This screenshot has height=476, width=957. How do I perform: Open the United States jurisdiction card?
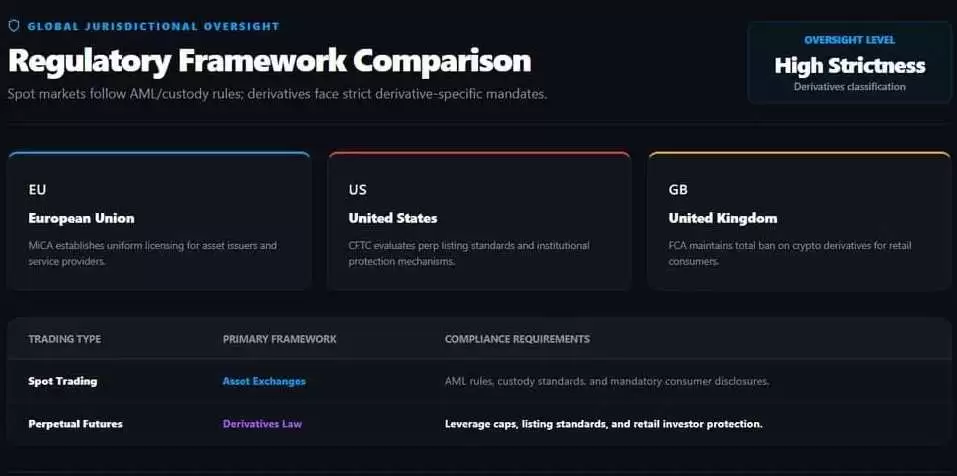click(x=479, y=221)
